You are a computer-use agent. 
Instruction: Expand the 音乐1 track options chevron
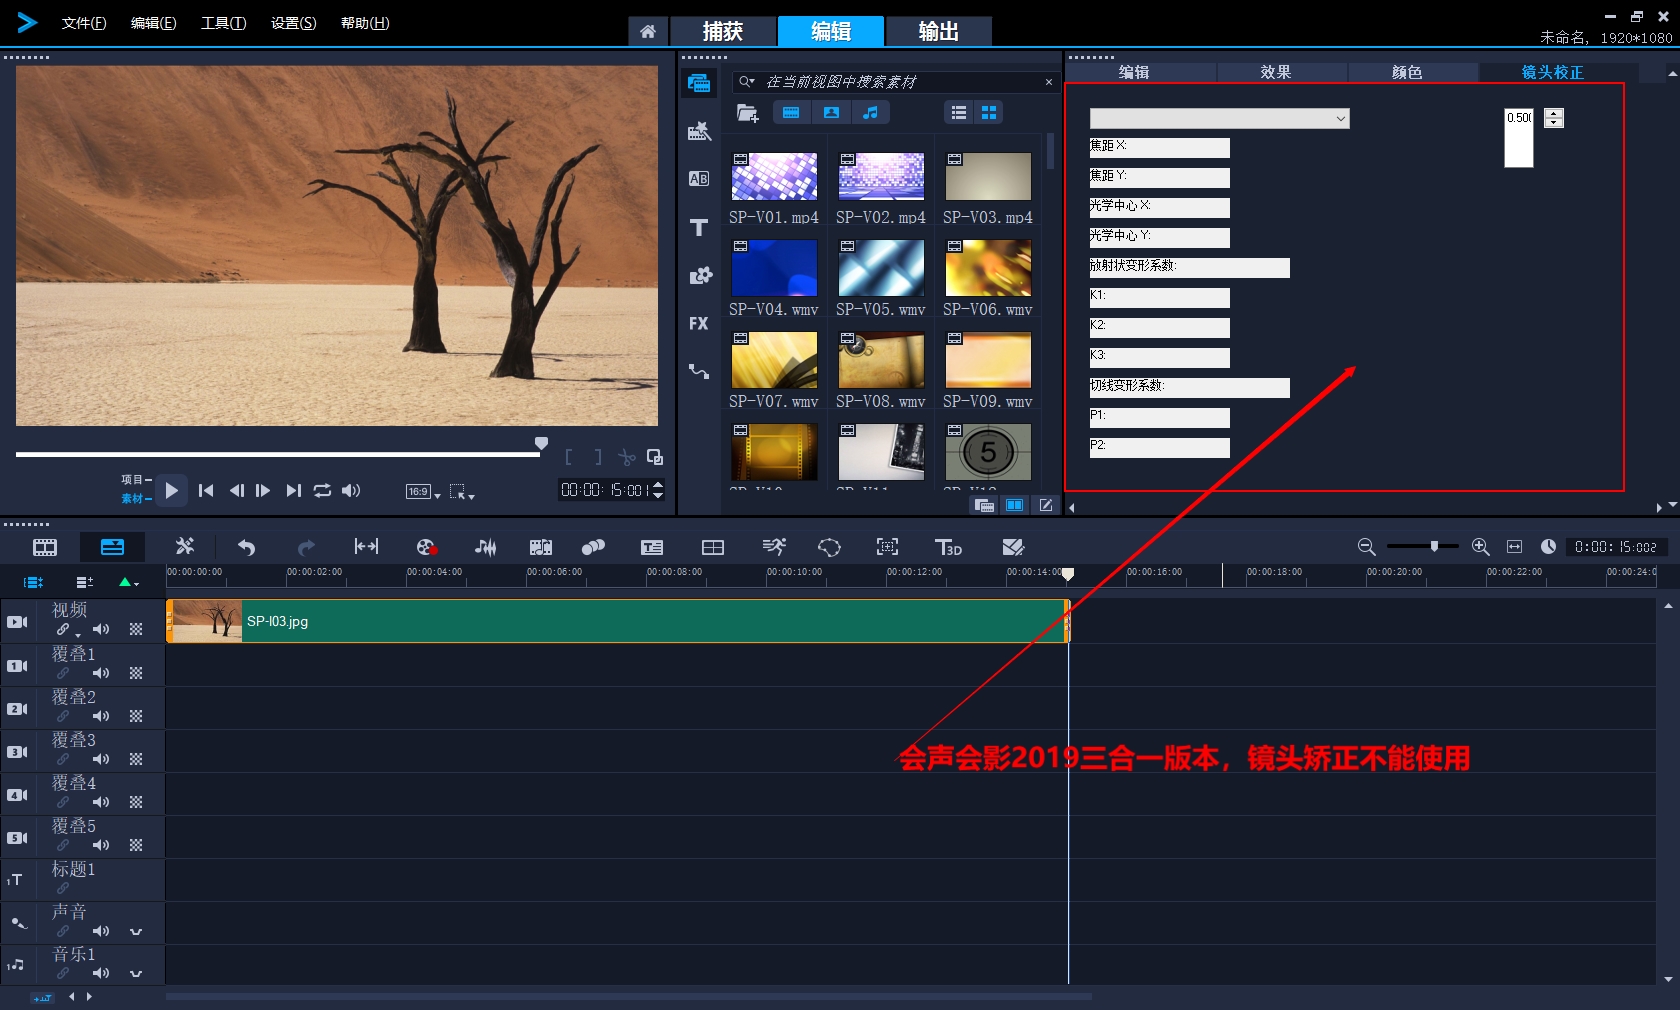(136, 973)
